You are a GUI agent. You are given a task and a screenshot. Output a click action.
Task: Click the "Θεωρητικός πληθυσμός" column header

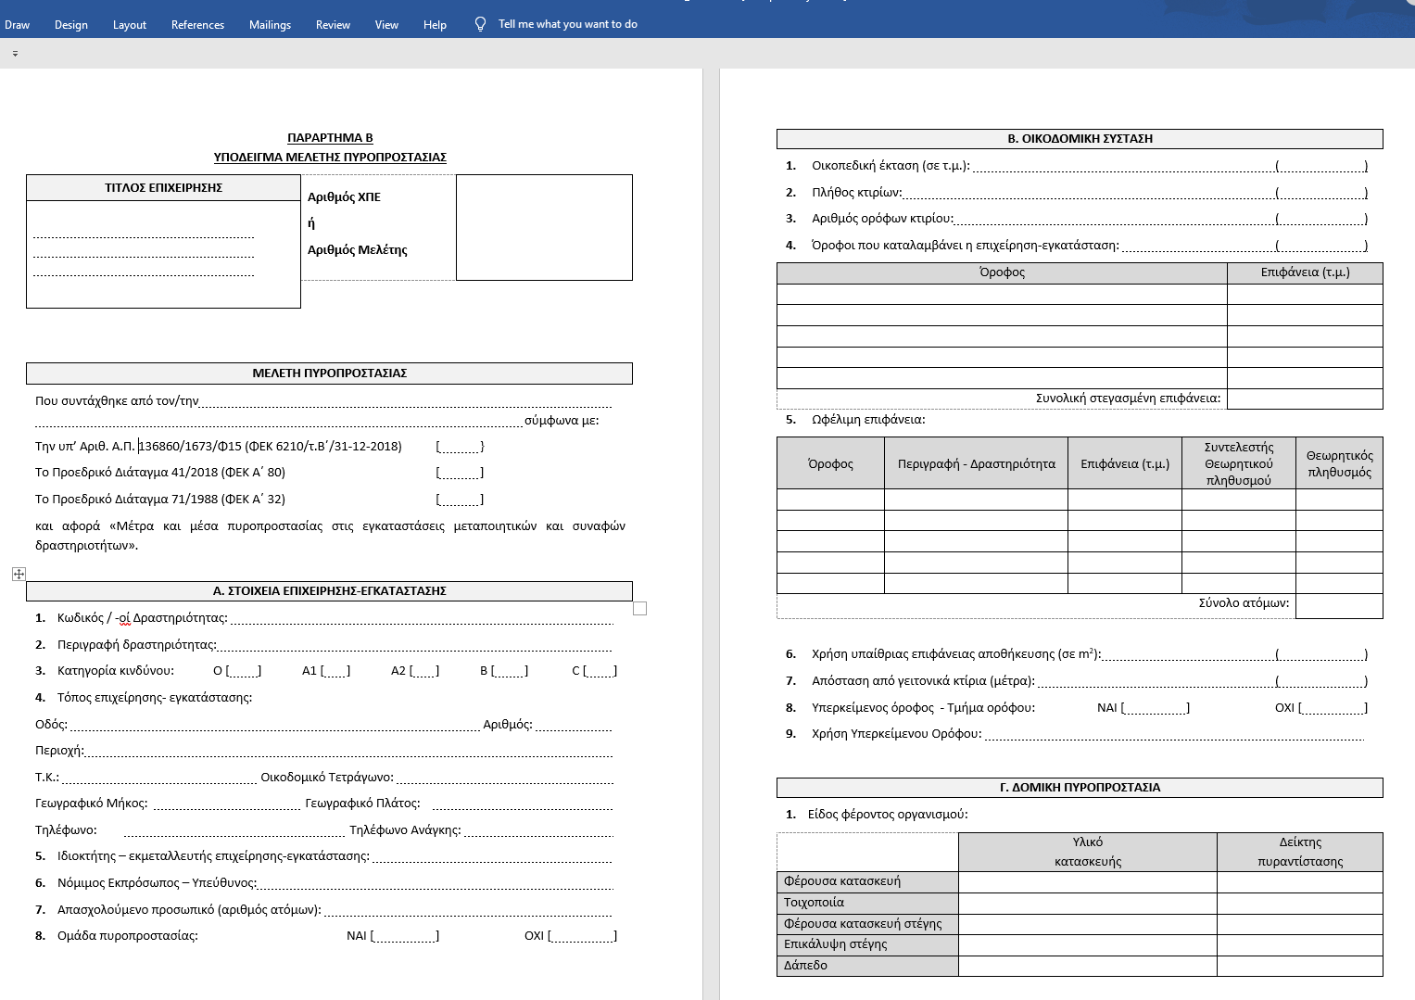click(x=1339, y=464)
